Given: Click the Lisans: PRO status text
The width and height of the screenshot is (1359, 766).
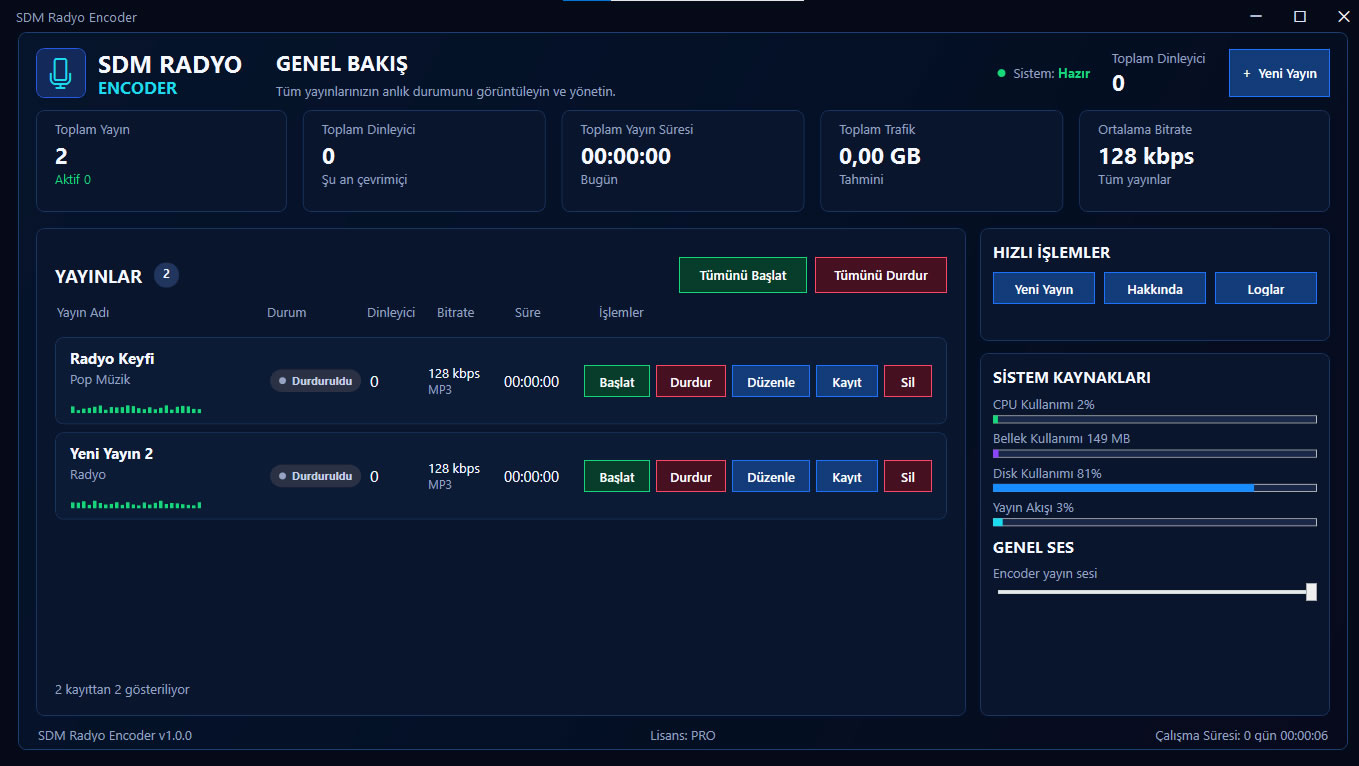Looking at the screenshot, I should pos(683,736).
